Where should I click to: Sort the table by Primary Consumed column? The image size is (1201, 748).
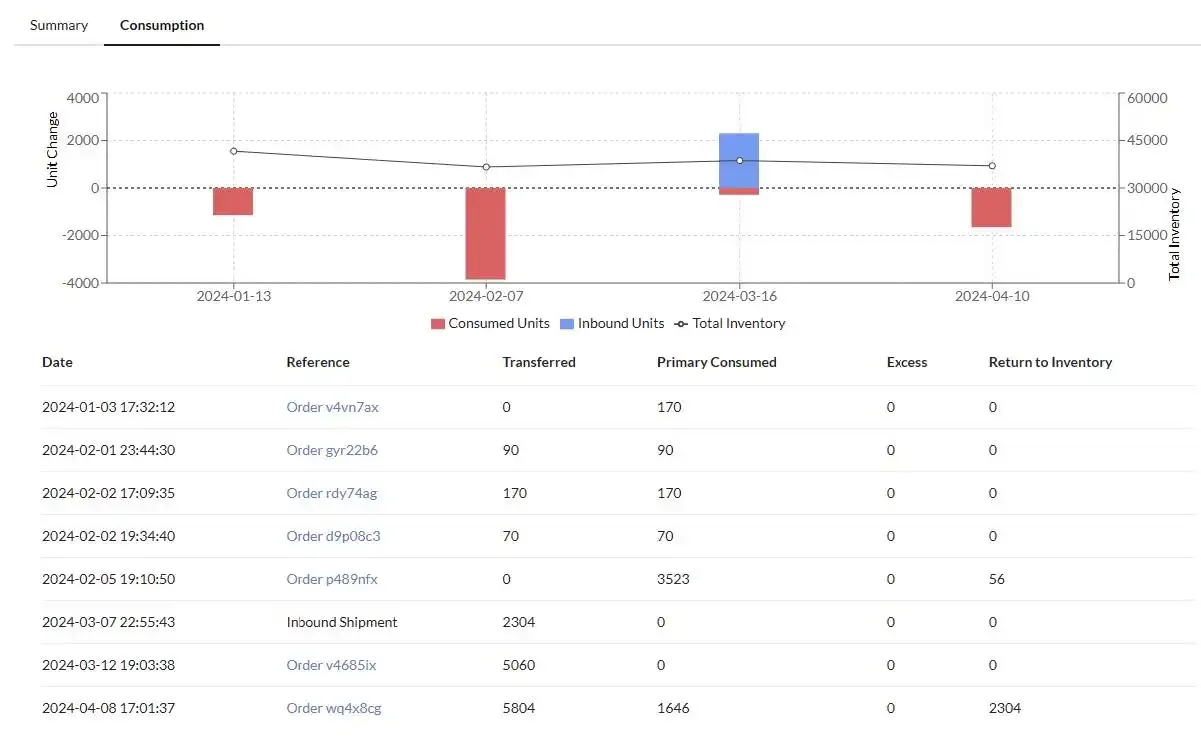[x=717, y=362]
